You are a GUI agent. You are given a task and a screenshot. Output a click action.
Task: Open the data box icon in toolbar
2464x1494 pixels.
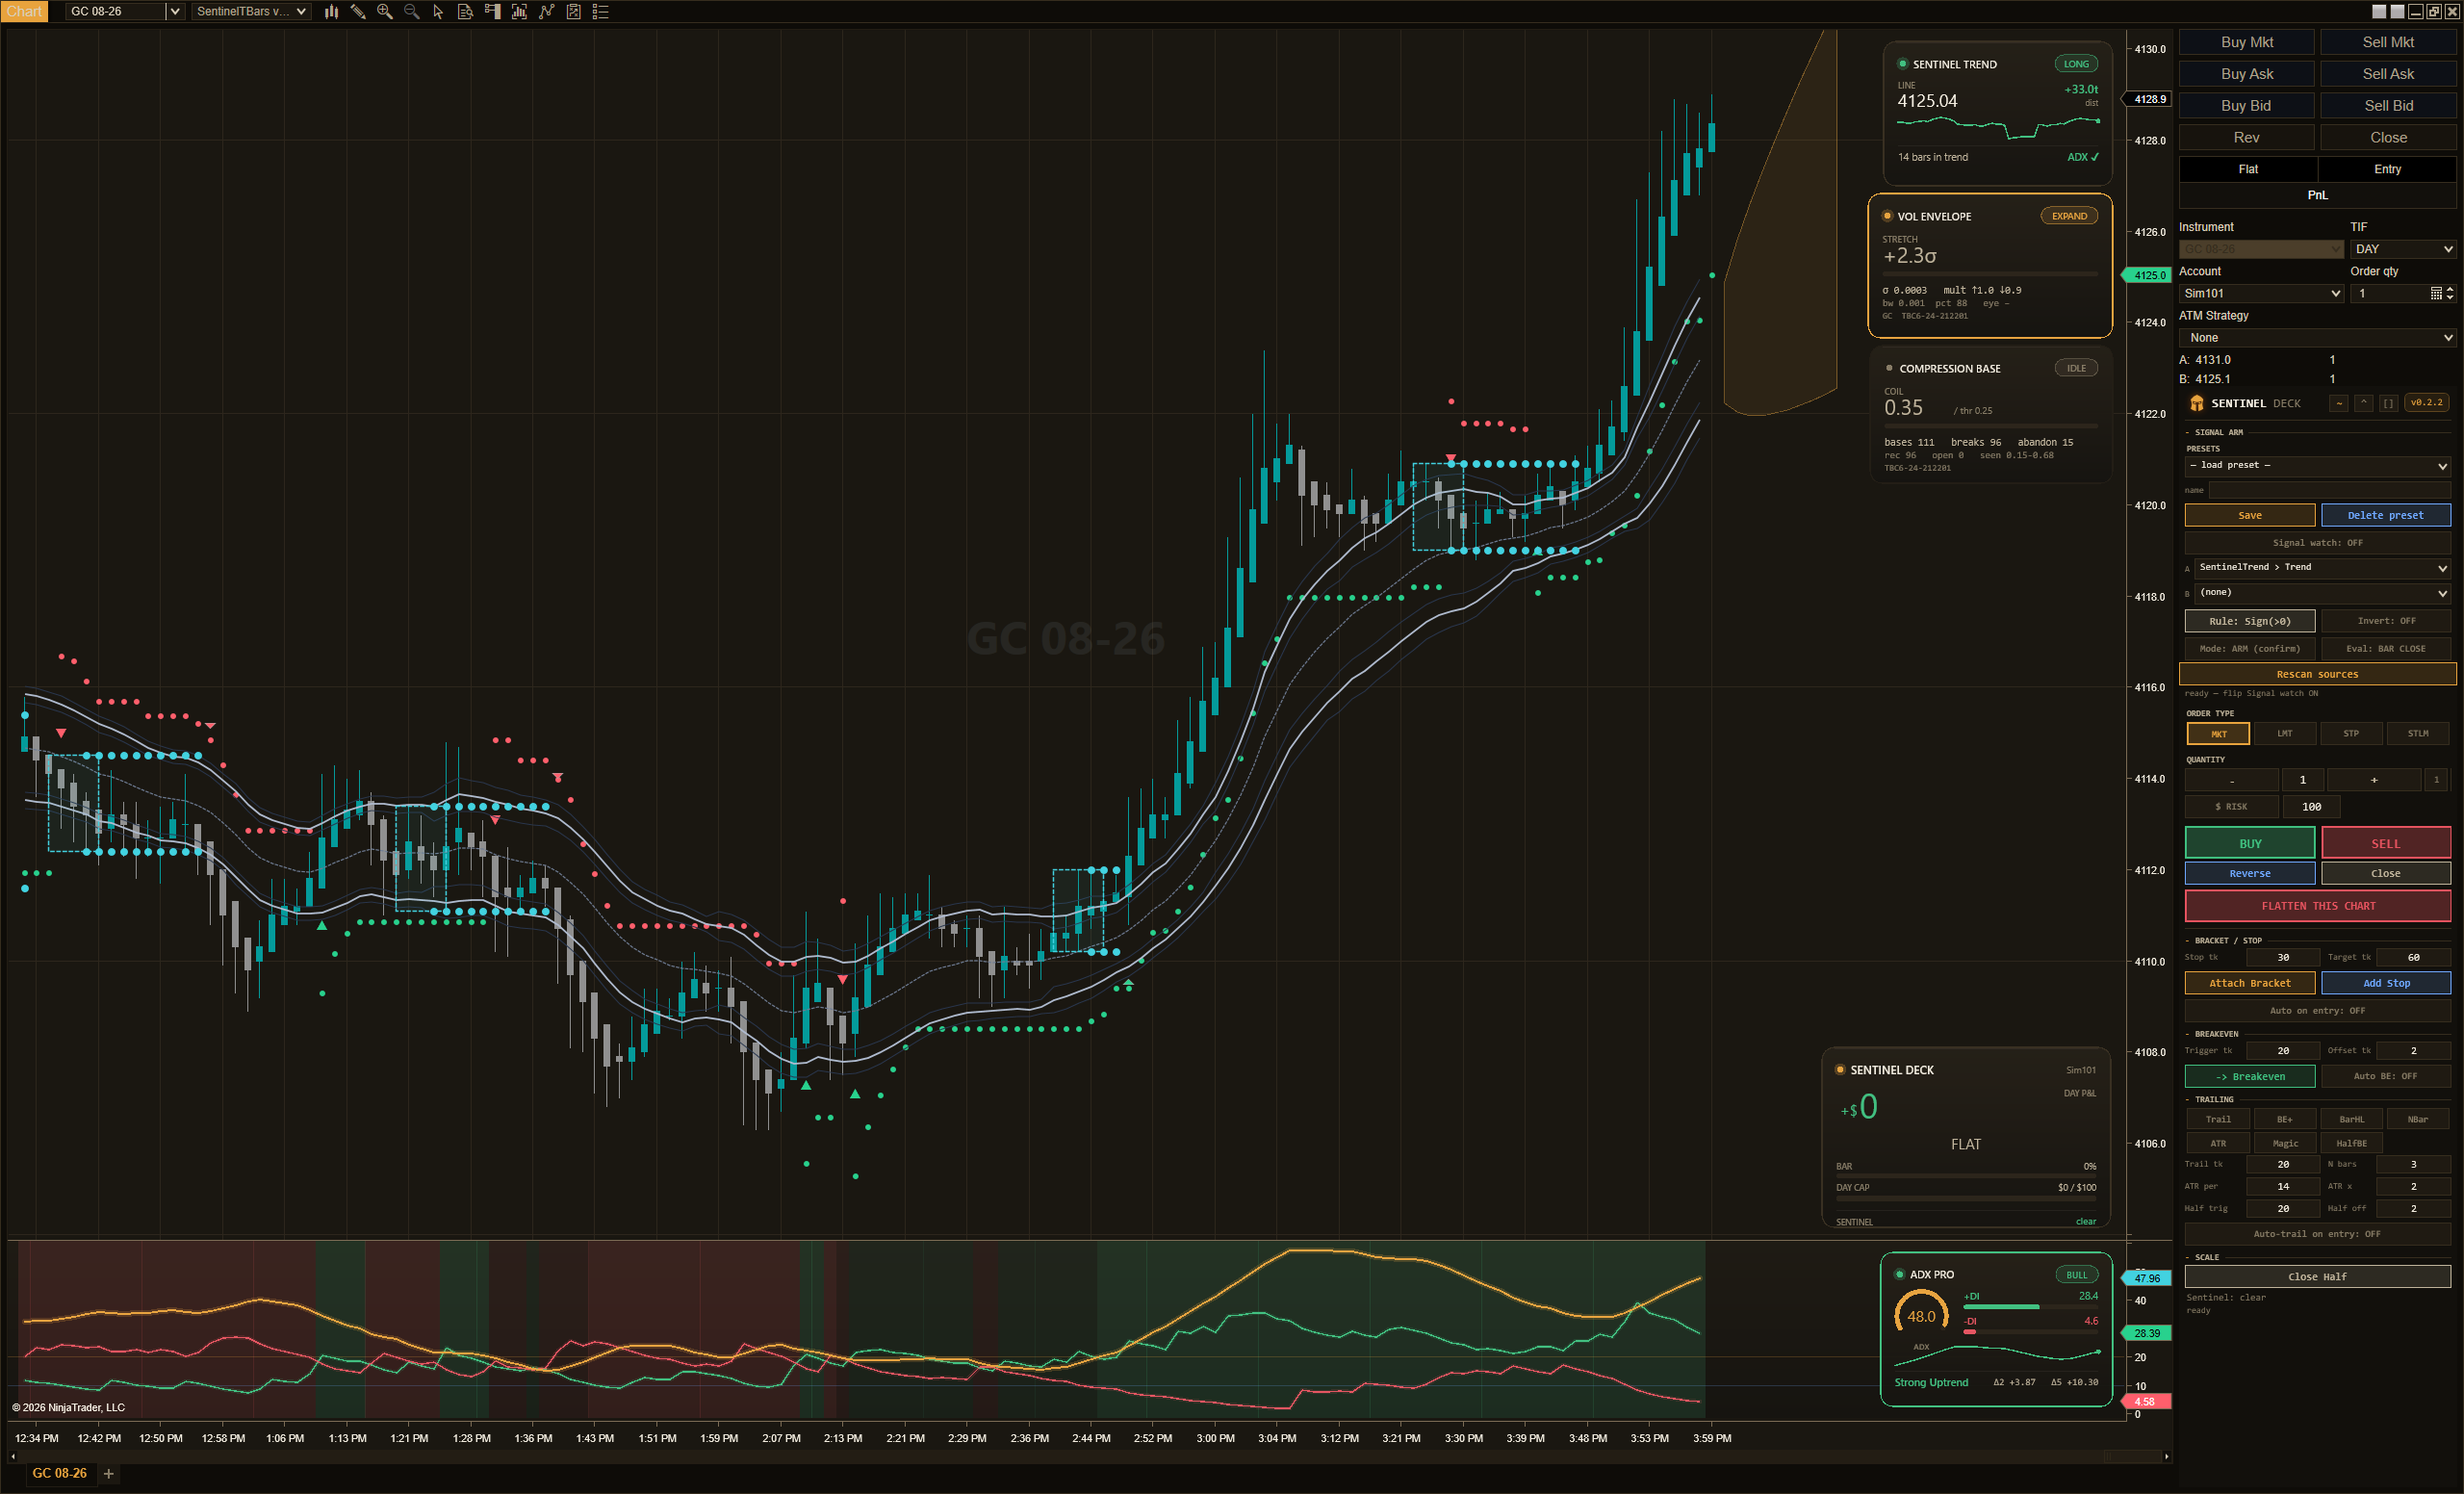click(x=465, y=12)
